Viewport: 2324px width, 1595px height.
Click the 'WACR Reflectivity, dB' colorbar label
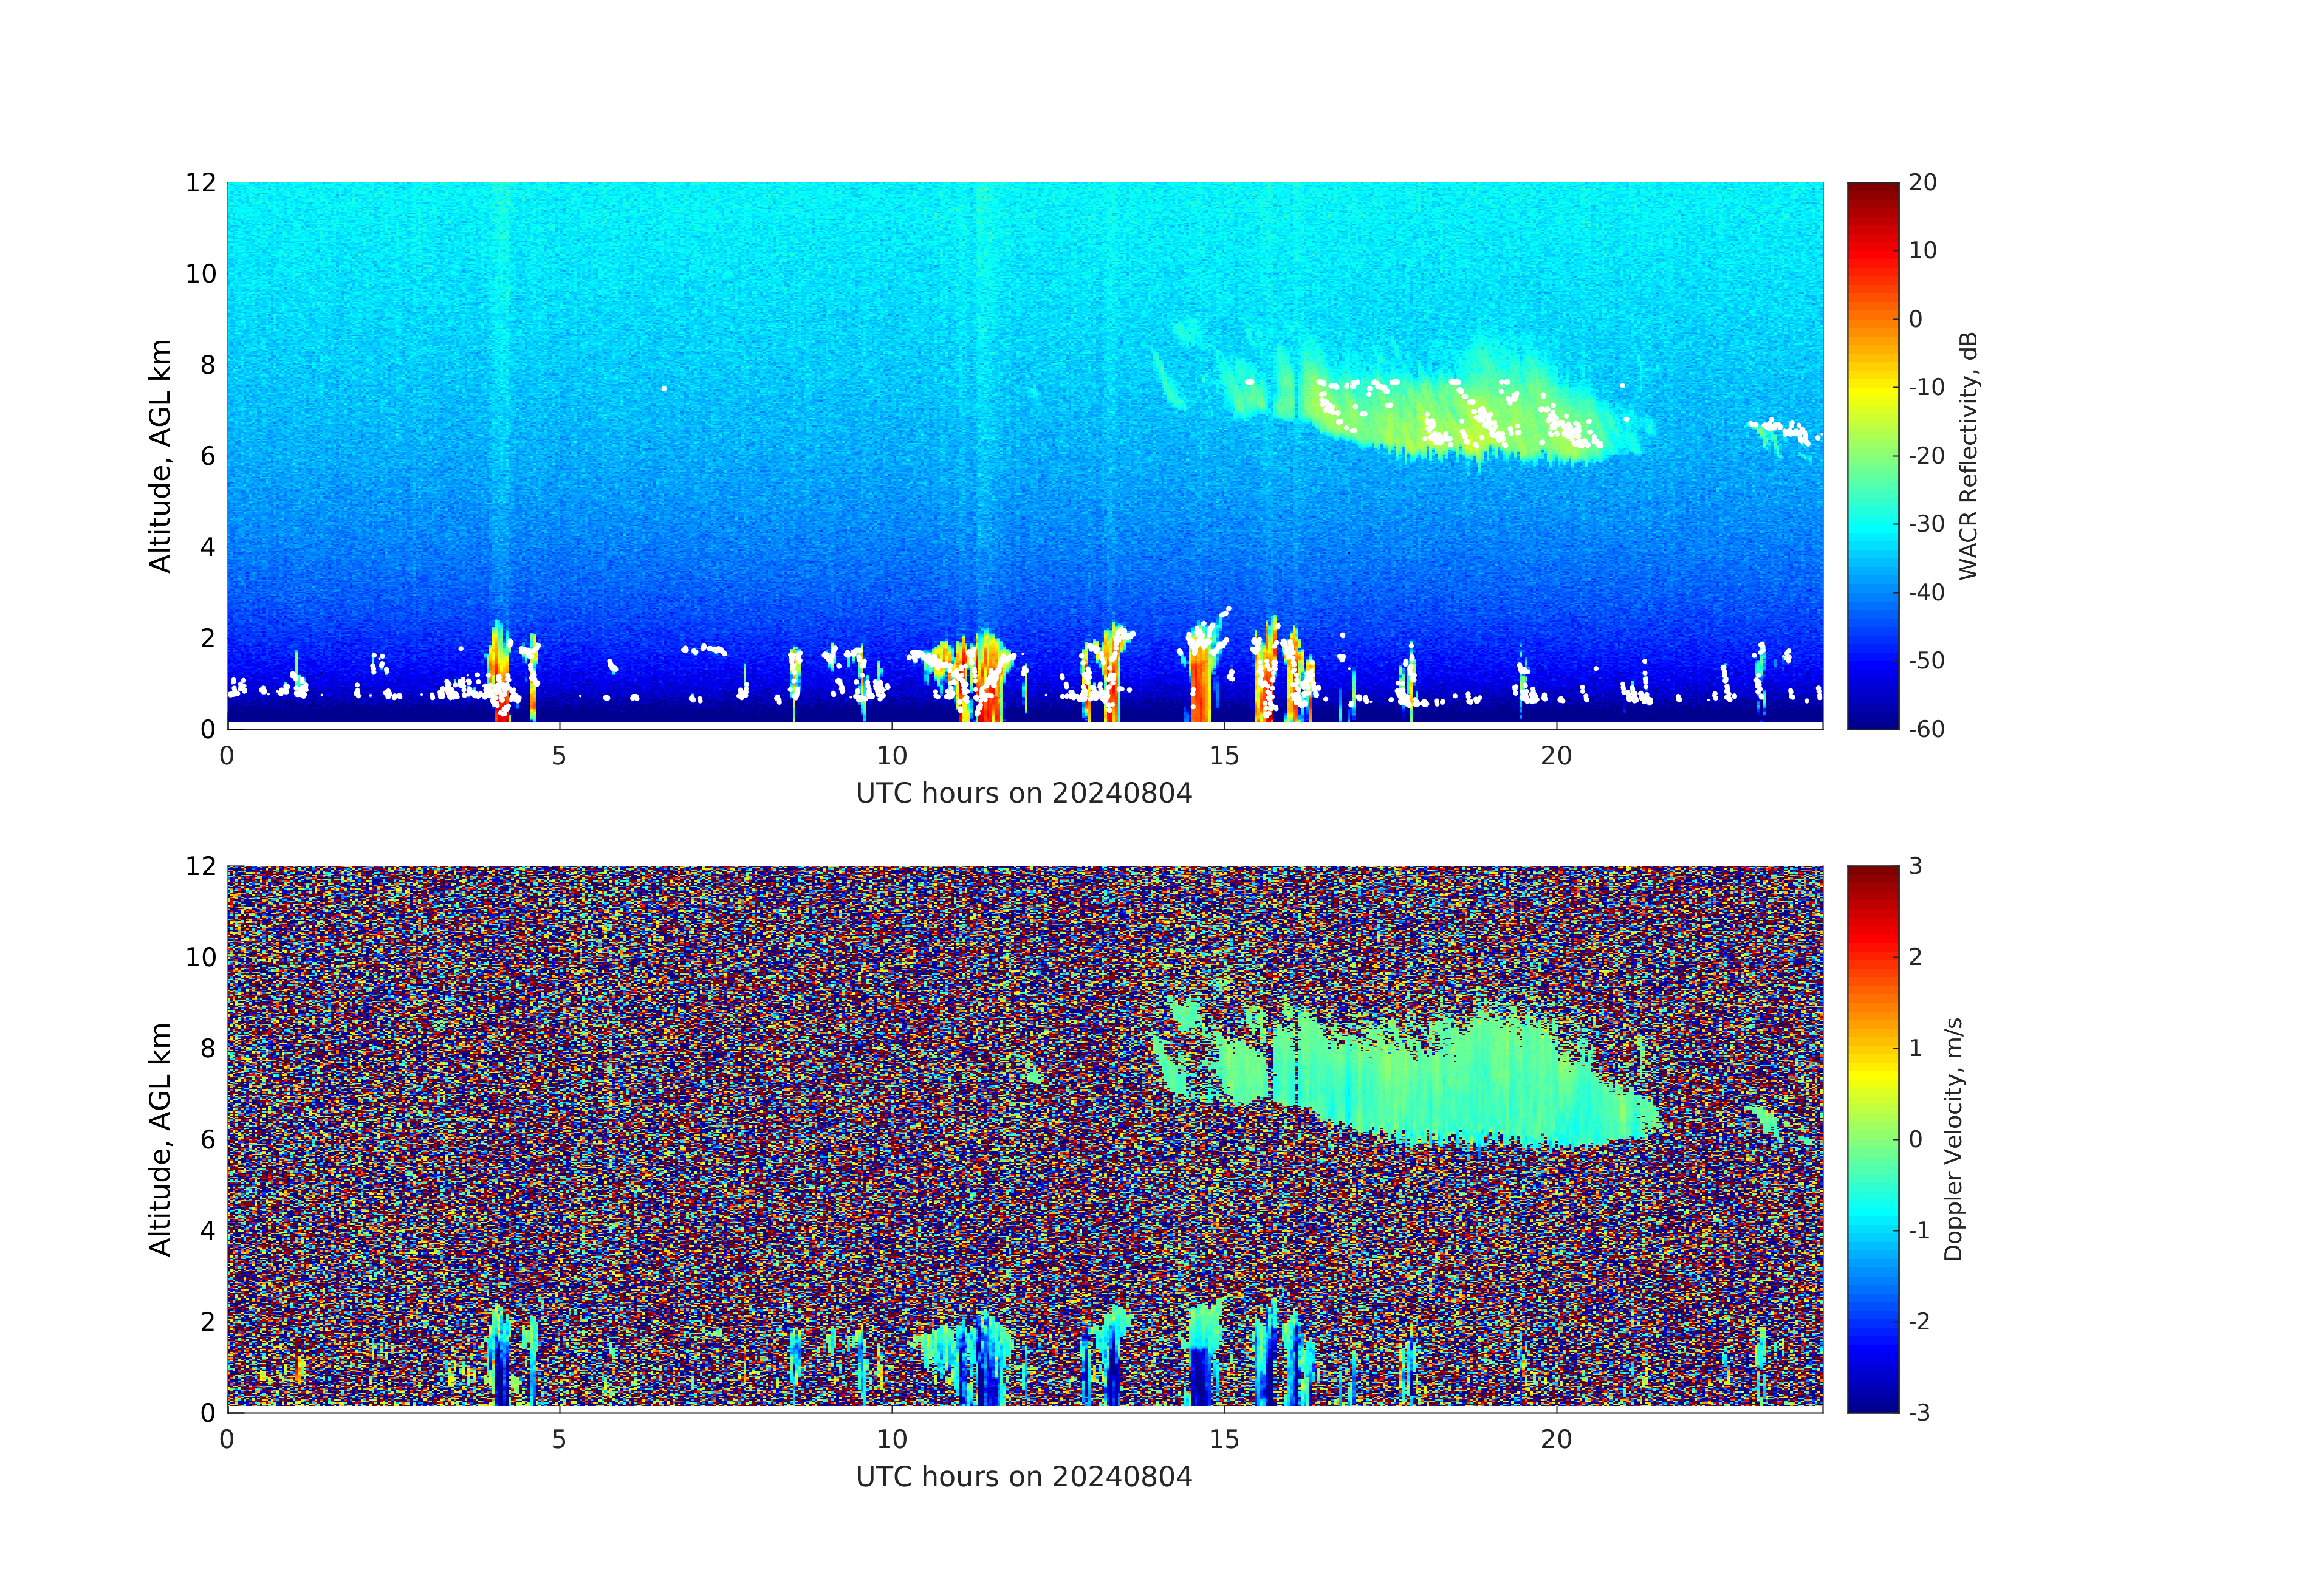pyautogui.click(x=1968, y=455)
